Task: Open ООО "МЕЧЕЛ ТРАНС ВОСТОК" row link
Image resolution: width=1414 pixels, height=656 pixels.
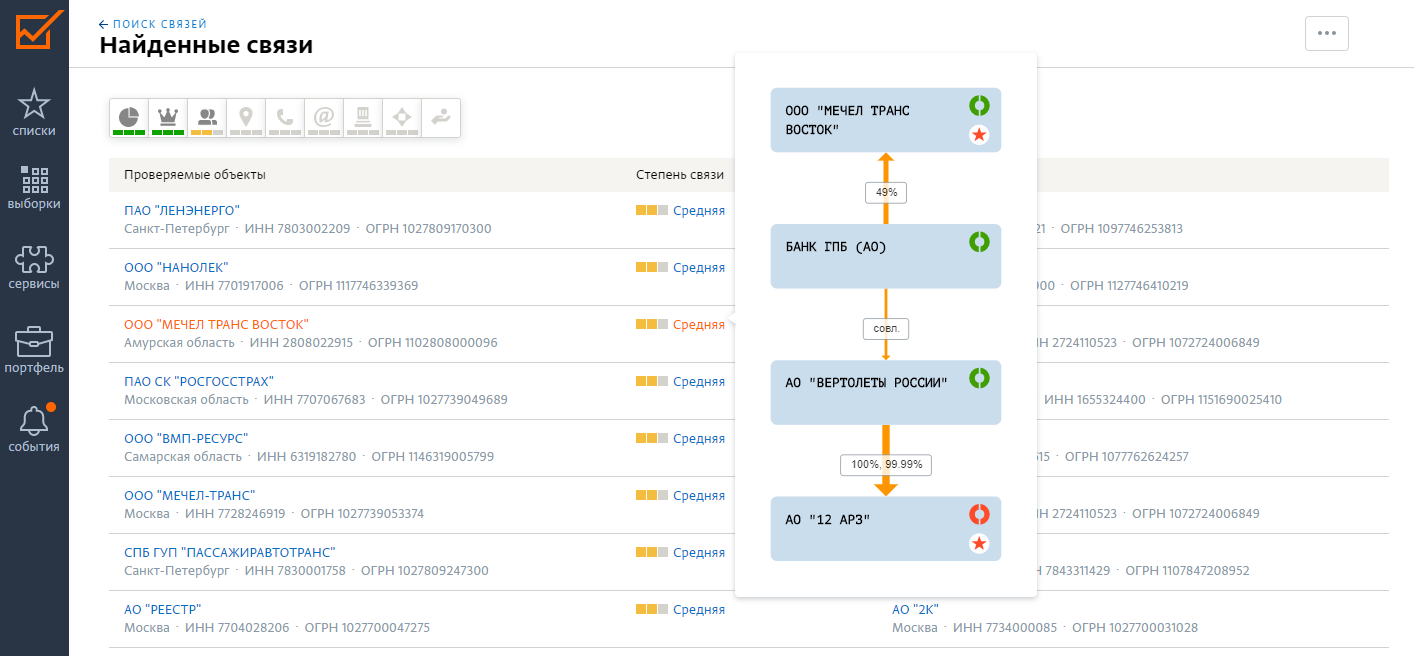Action: 216,324
